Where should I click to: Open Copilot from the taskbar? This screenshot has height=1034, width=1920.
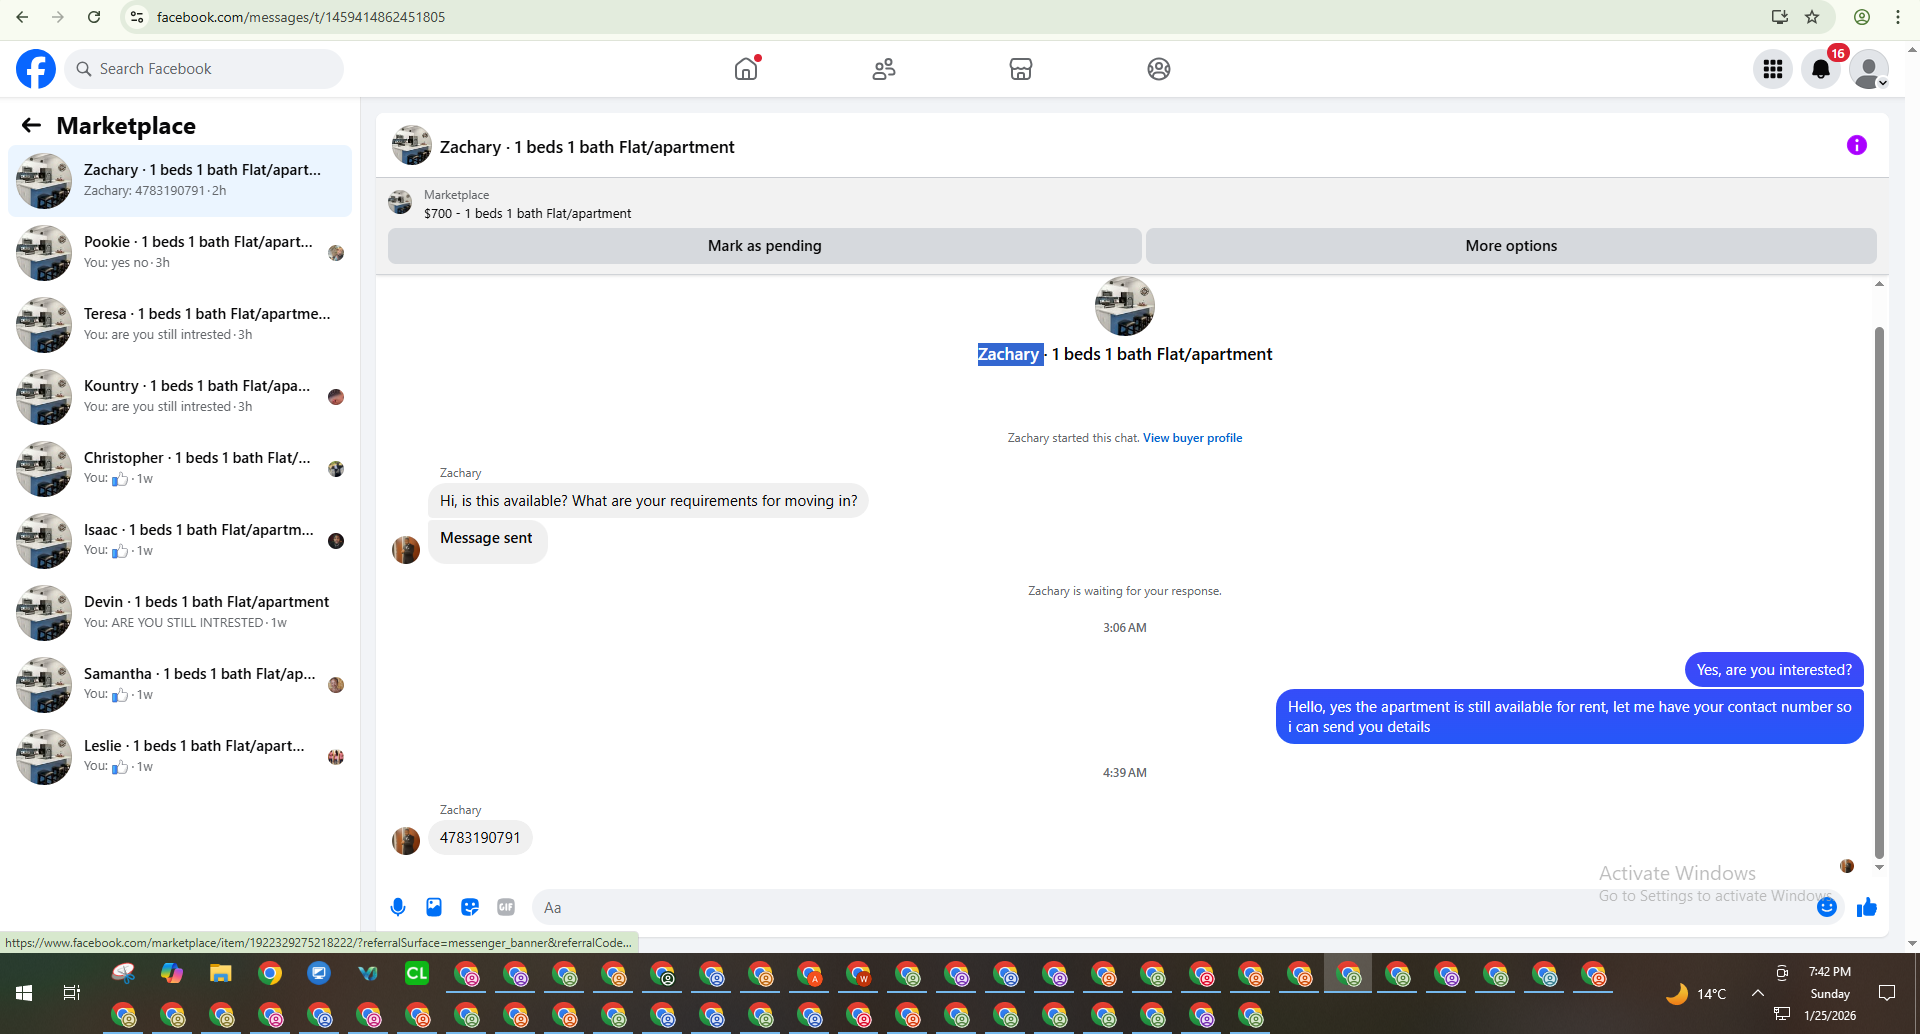click(x=171, y=973)
